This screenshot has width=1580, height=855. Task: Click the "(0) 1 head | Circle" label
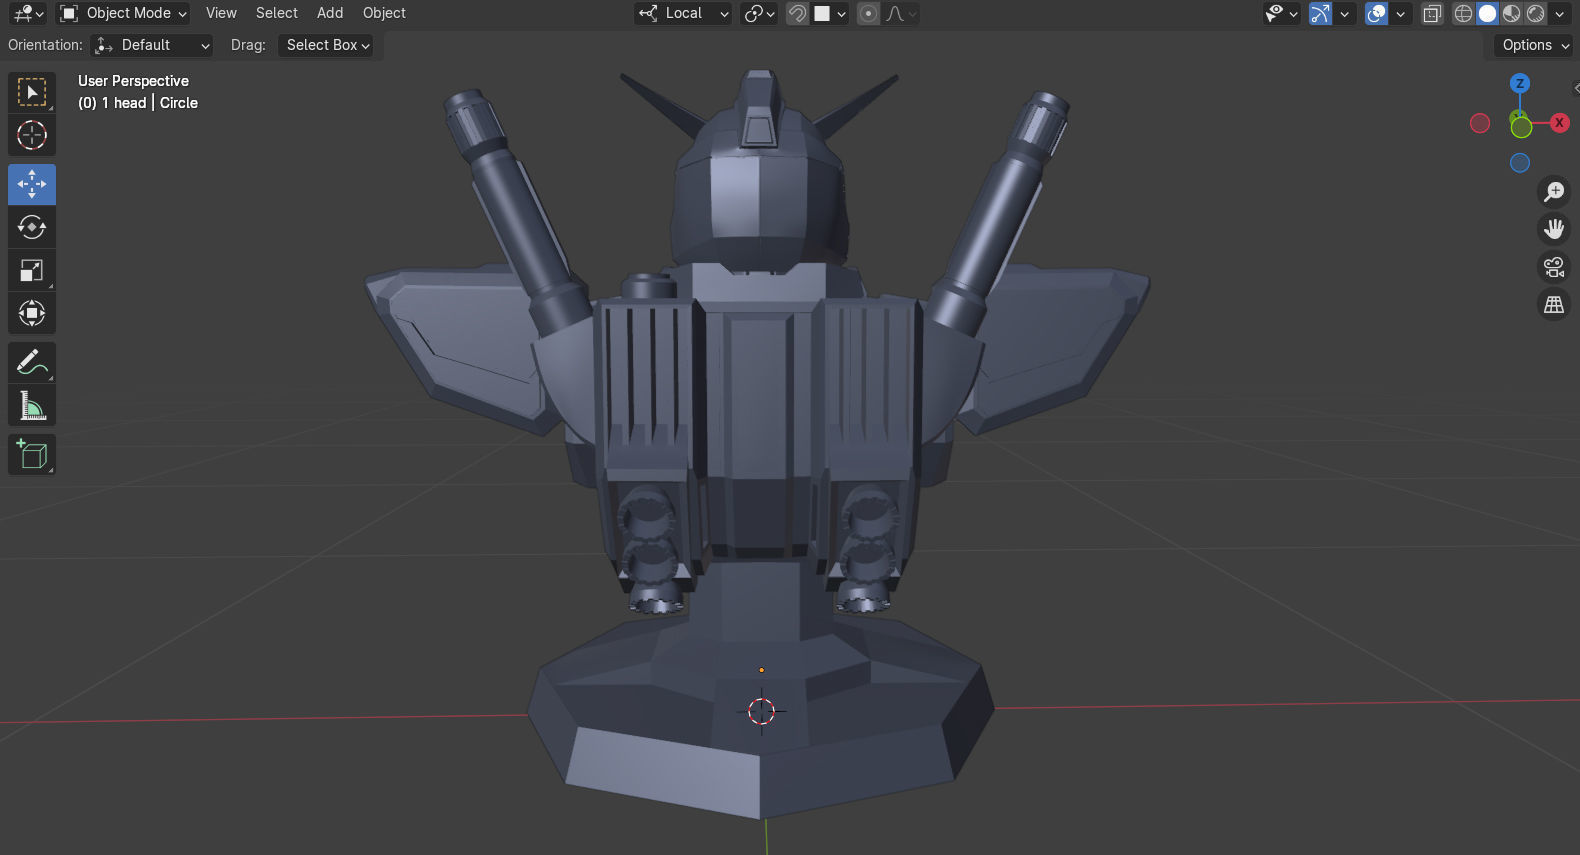point(138,103)
